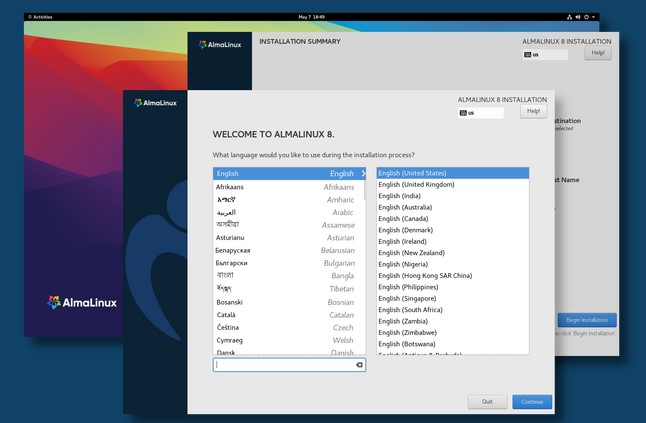Click the arrow next to selected English language
This screenshot has height=423, width=646.
point(363,173)
